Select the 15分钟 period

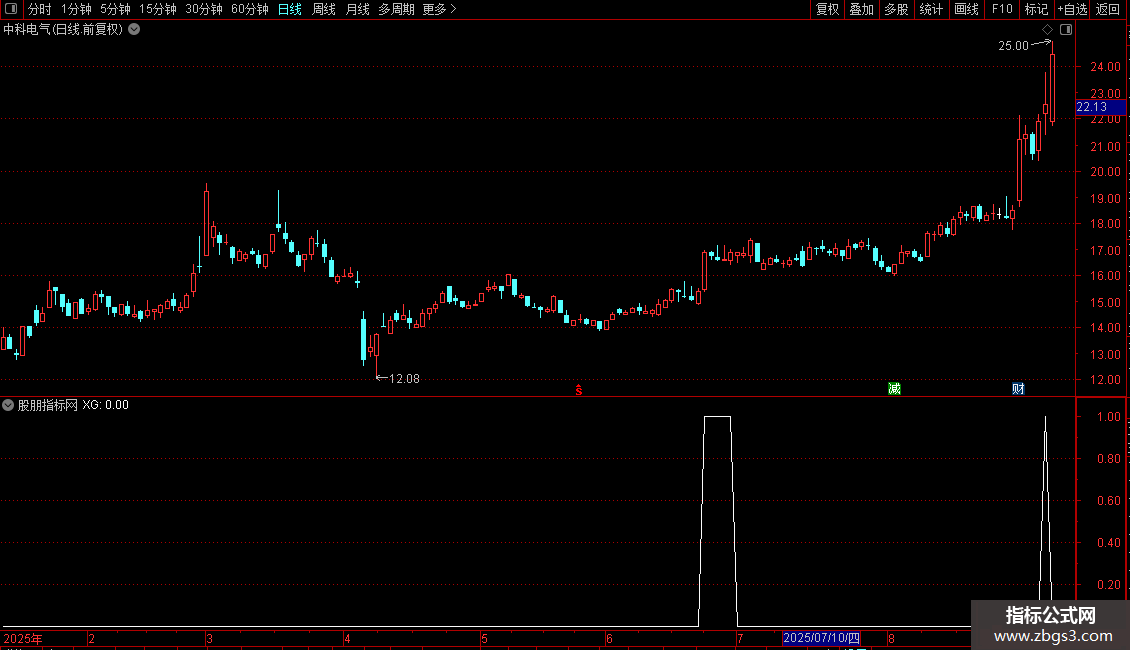(158, 9)
